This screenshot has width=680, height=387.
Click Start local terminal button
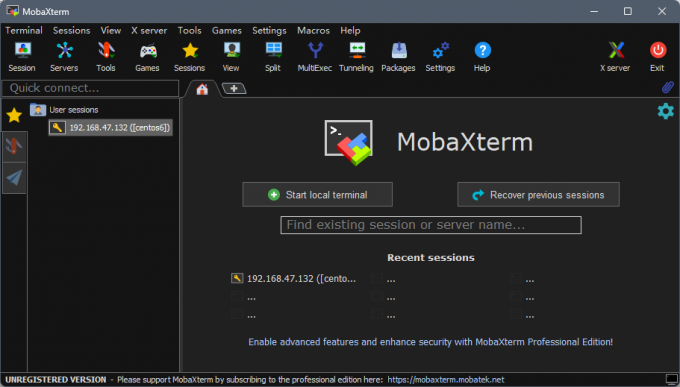[x=317, y=194]
